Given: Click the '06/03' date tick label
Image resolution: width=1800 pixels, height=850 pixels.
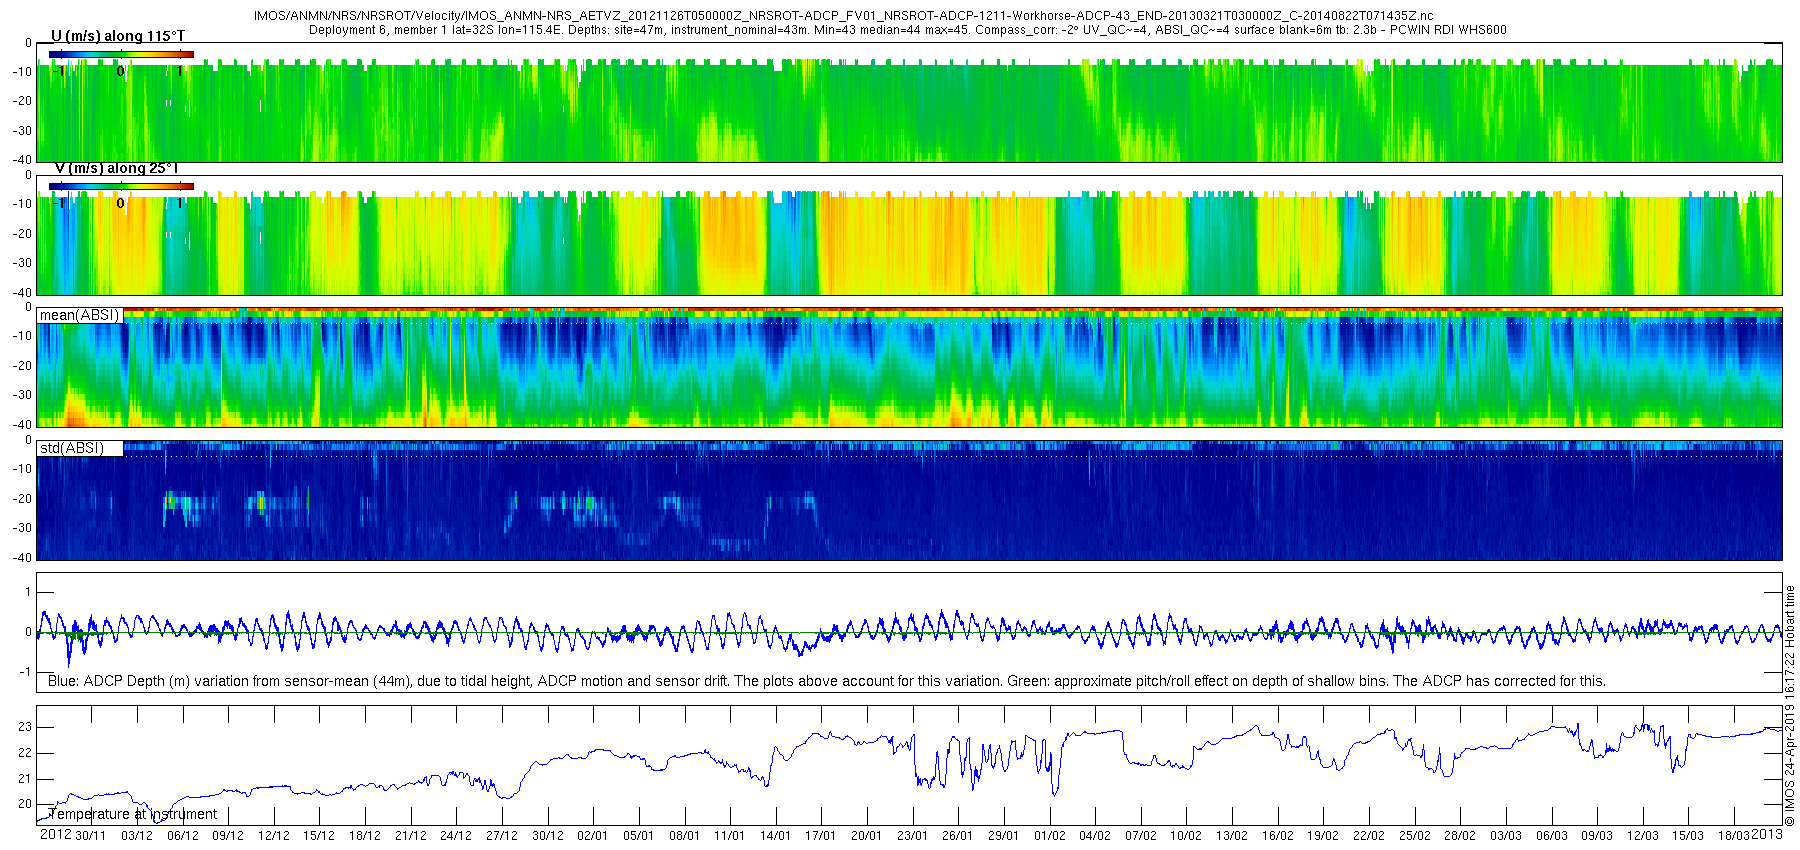Looking at the screenshot, I should 1551,836.
